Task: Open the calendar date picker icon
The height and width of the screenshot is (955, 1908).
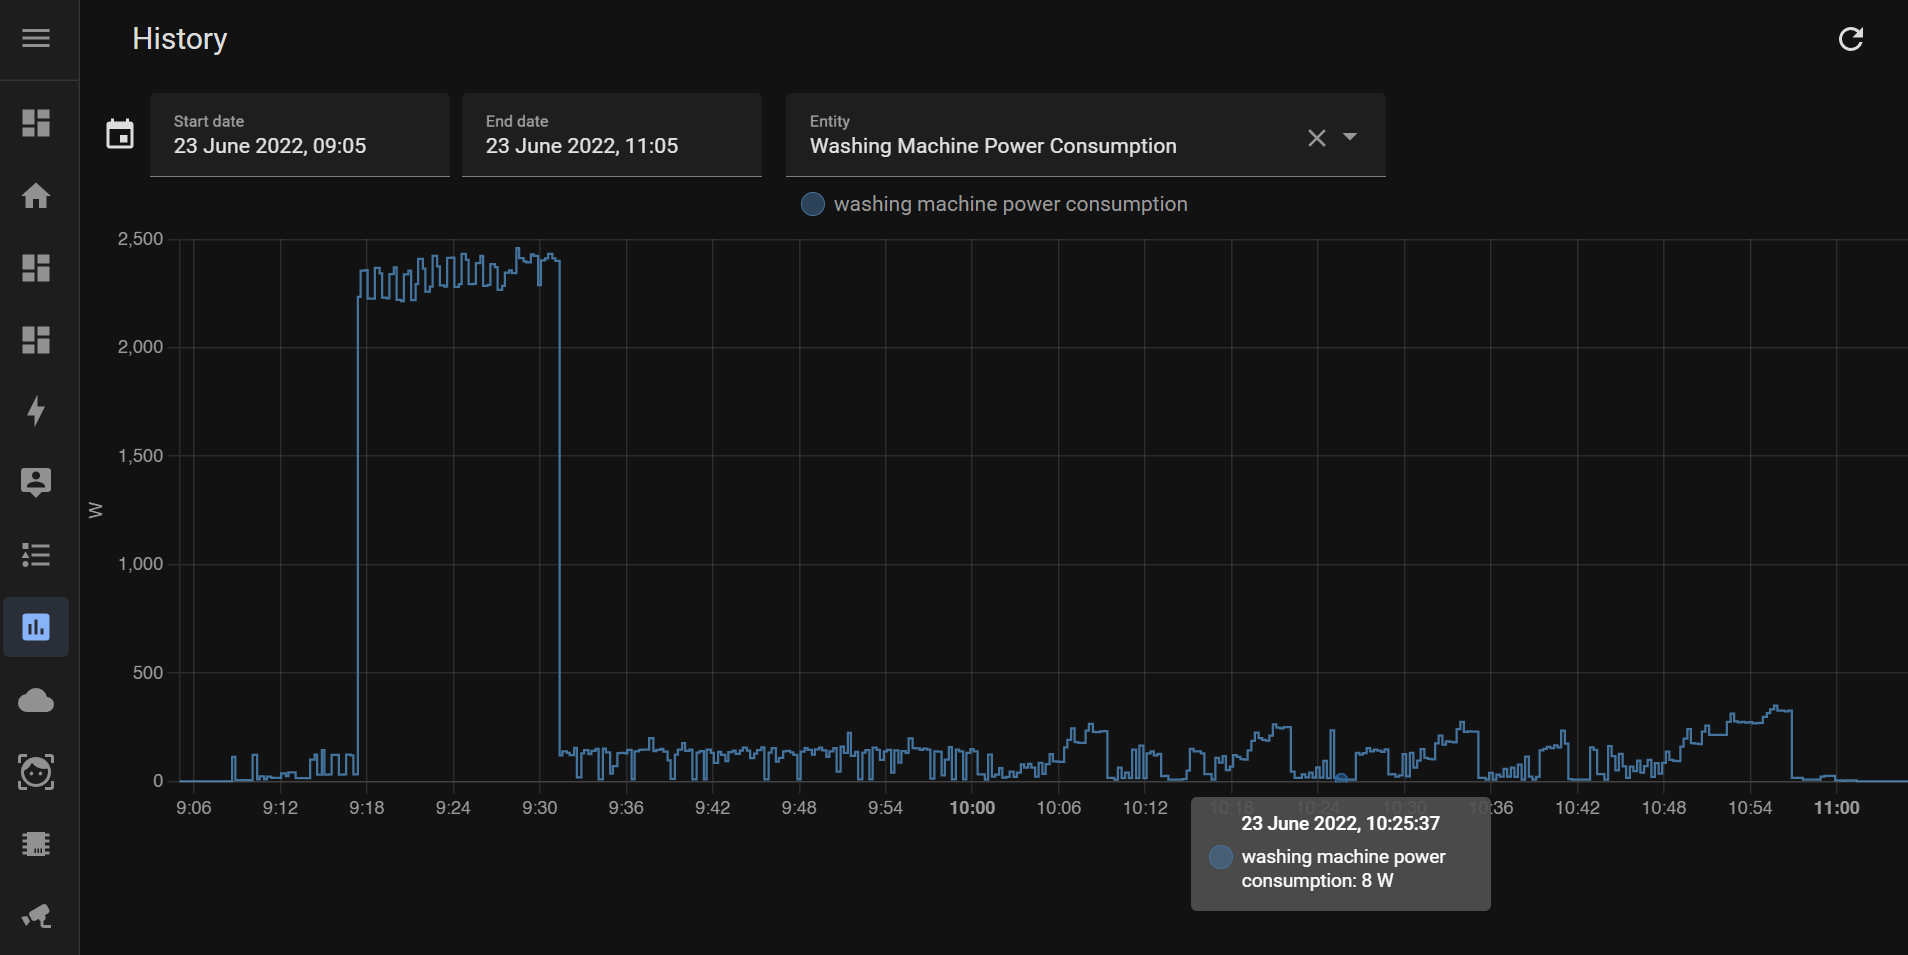Action: pos(120,134)
